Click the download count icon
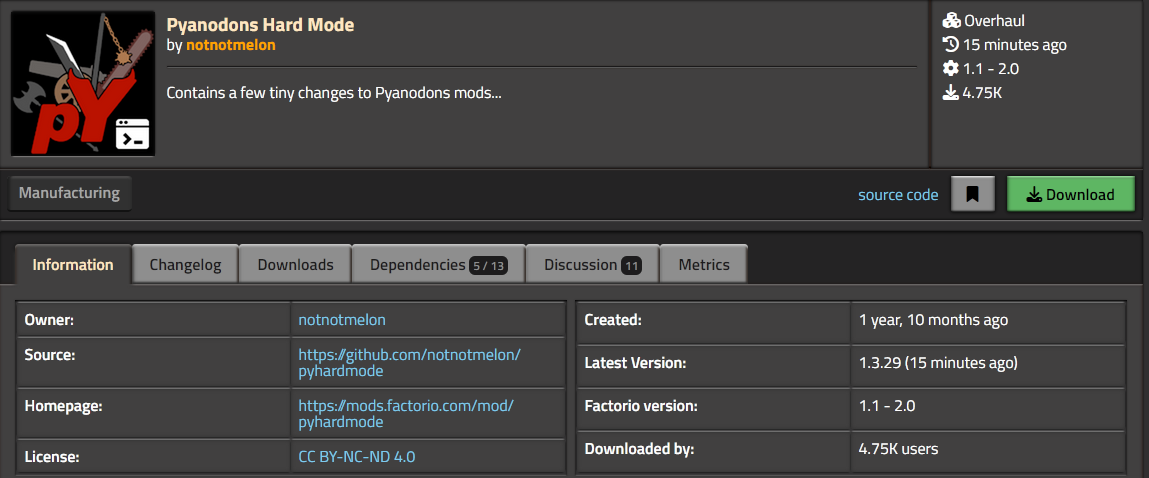The image size is (1149, 478). pyautogui.click(x=950, y=93)
